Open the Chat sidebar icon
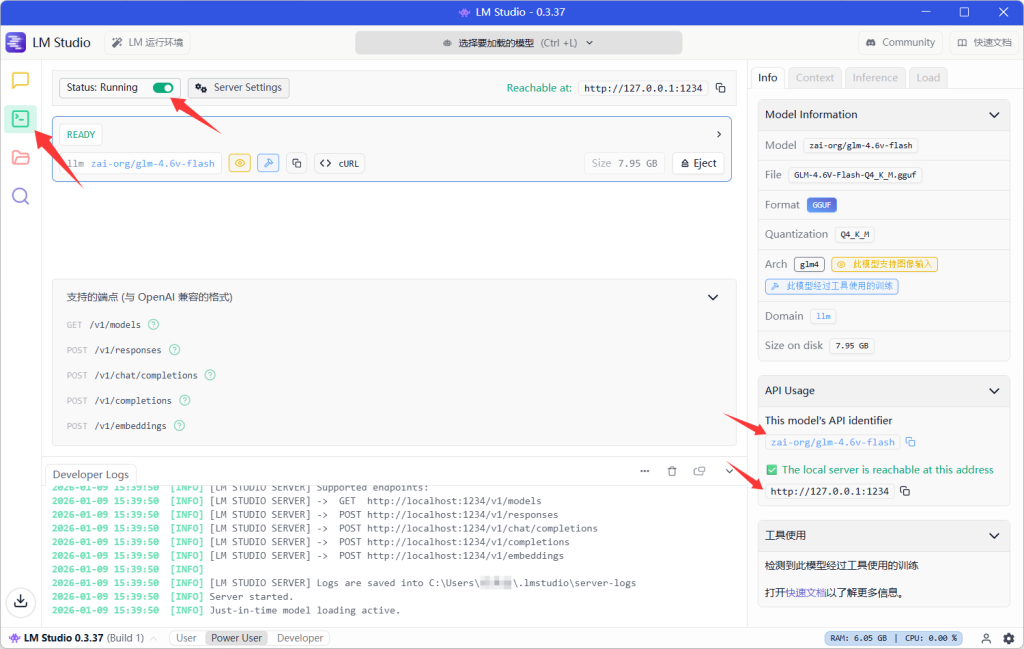Viewport: 1024px width, 649px height. (x=20, y=81)
